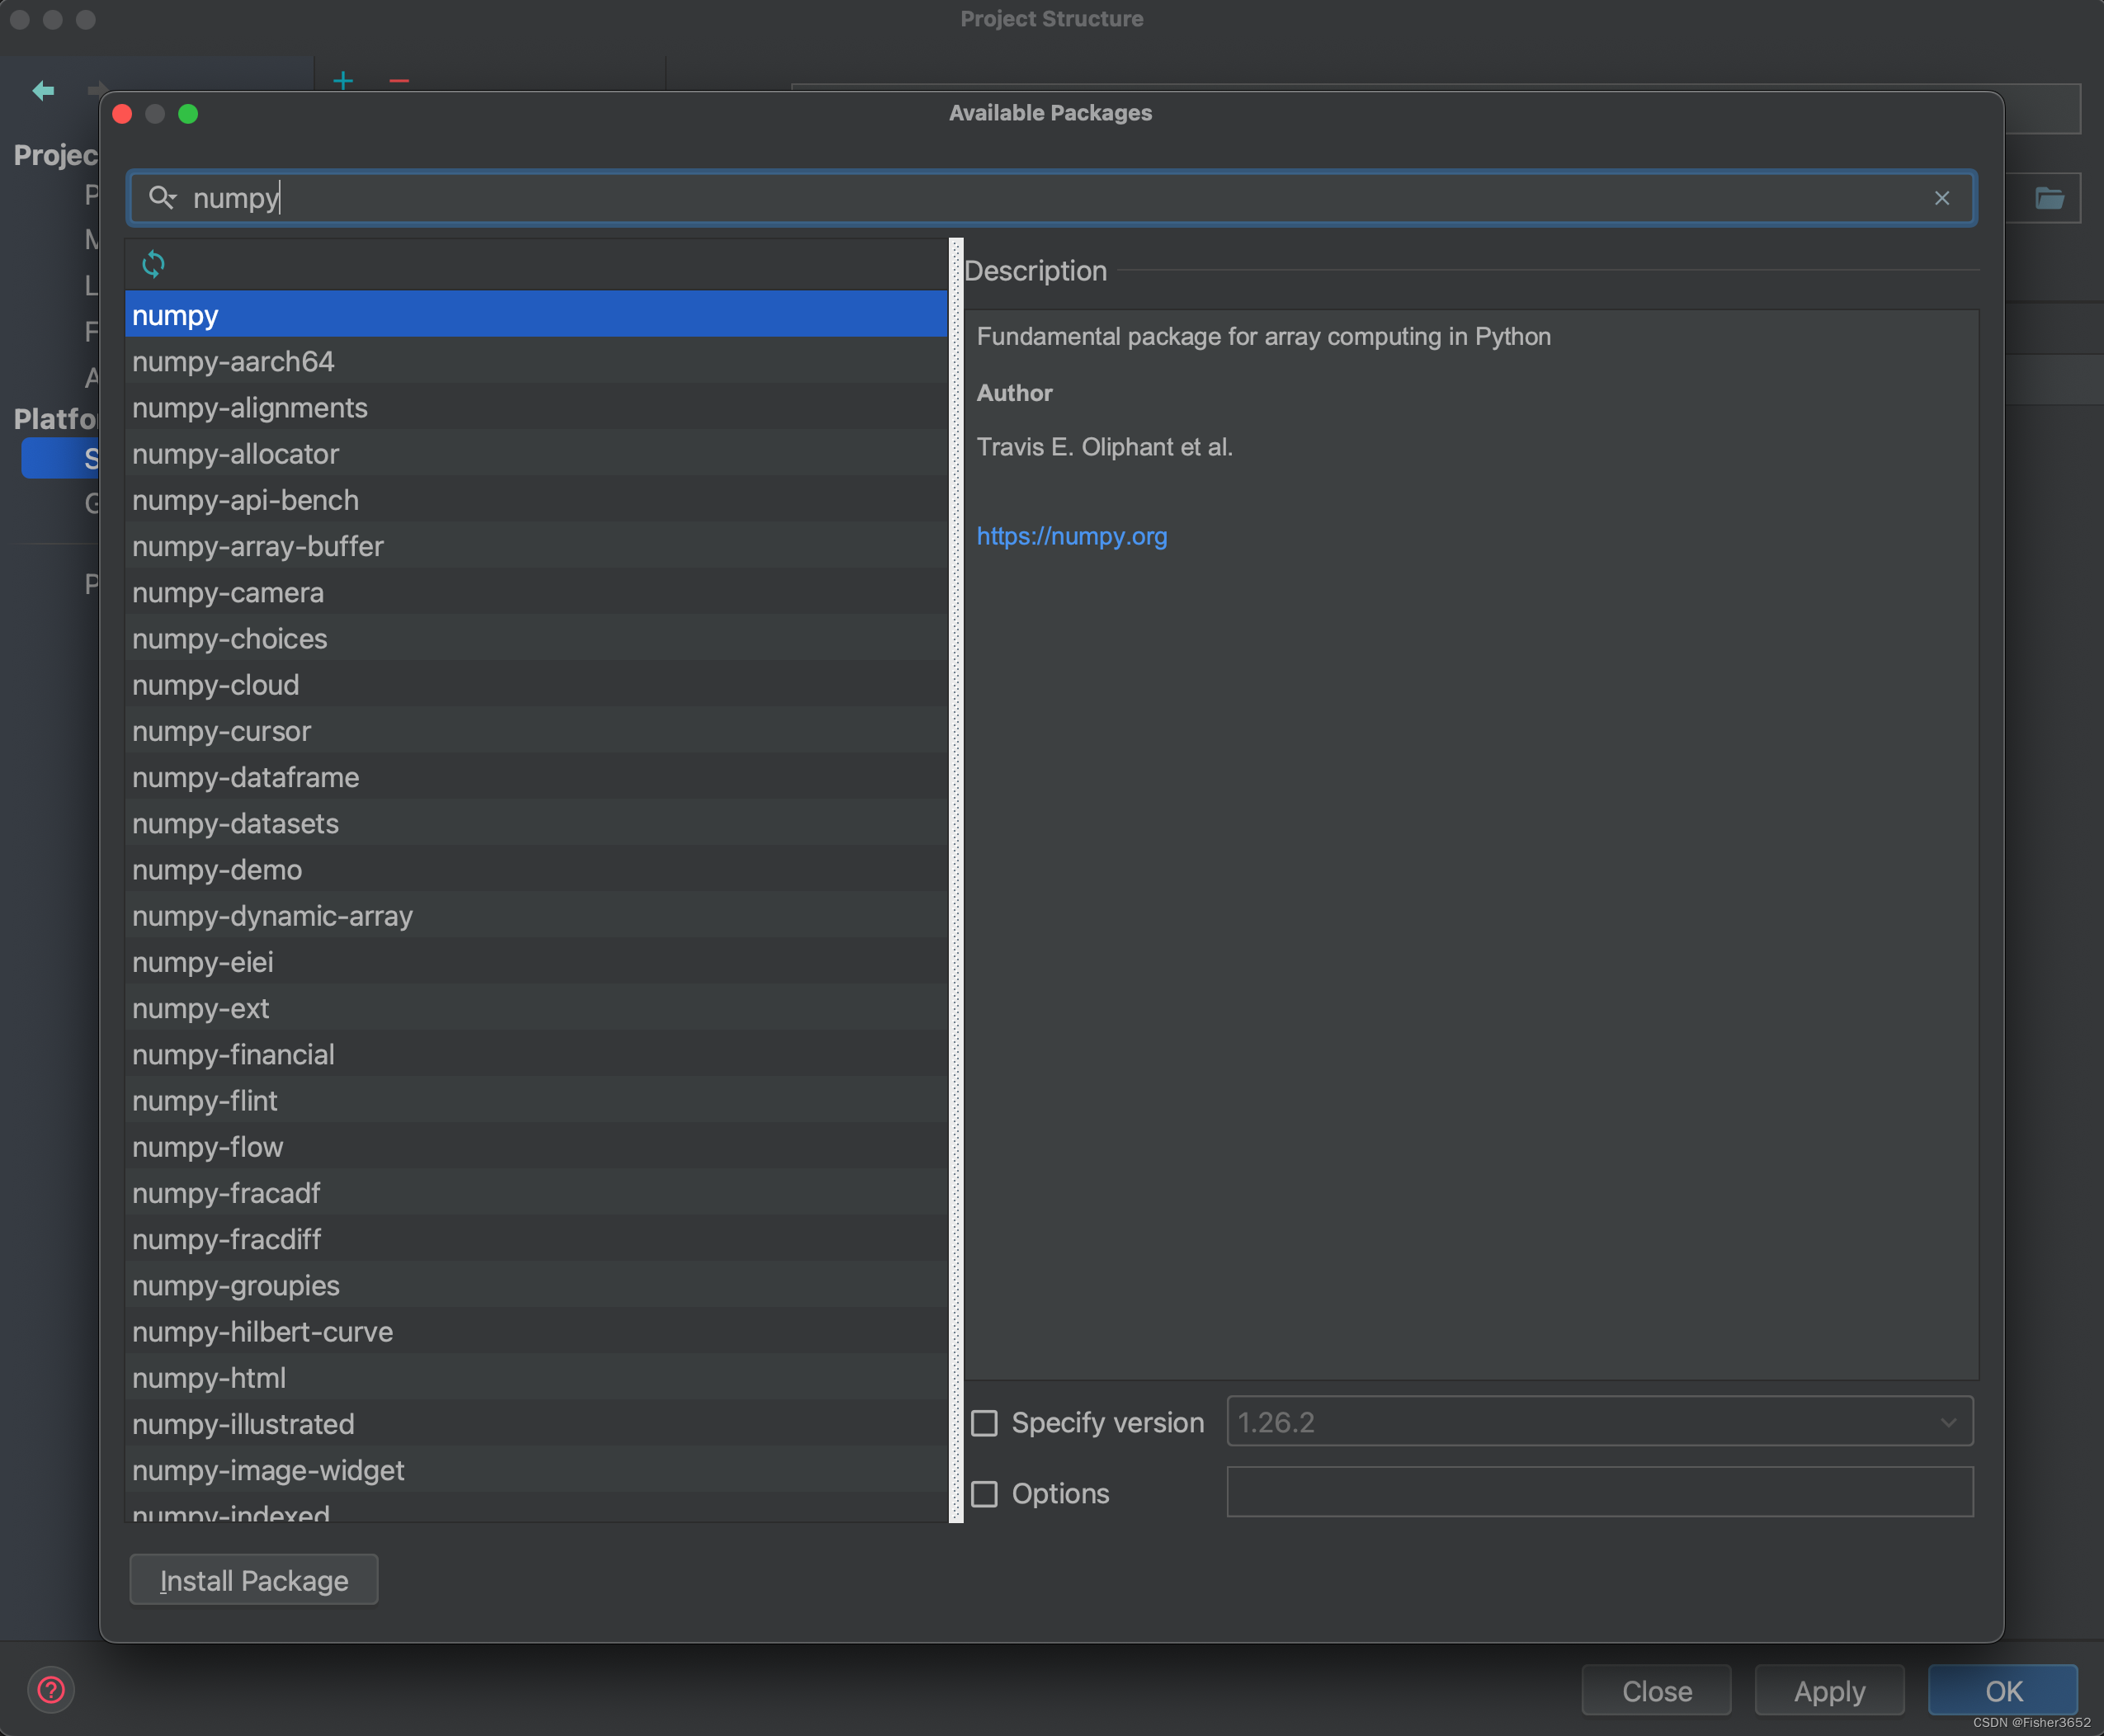Click into the numpy search field
Viewport: 2104px width, 1736px height.
[1050, 198]
